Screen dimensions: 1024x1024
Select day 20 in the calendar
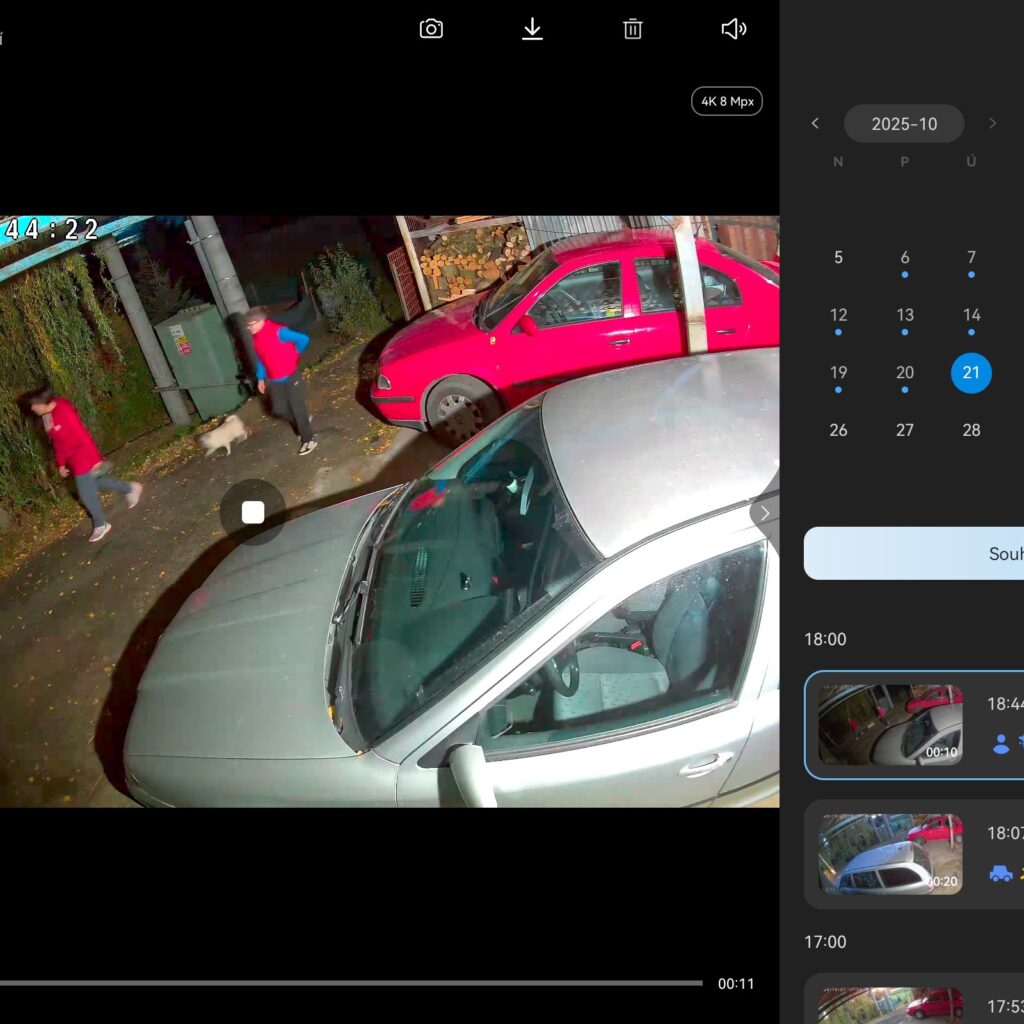(905, 373)
